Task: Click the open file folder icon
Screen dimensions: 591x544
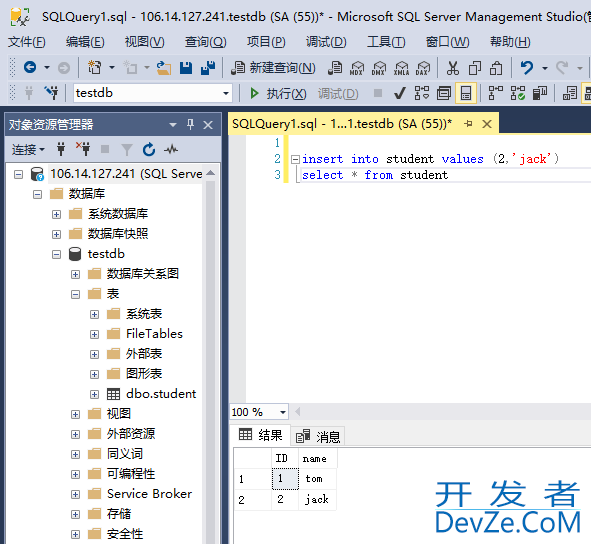Action: tap(164, 68)
